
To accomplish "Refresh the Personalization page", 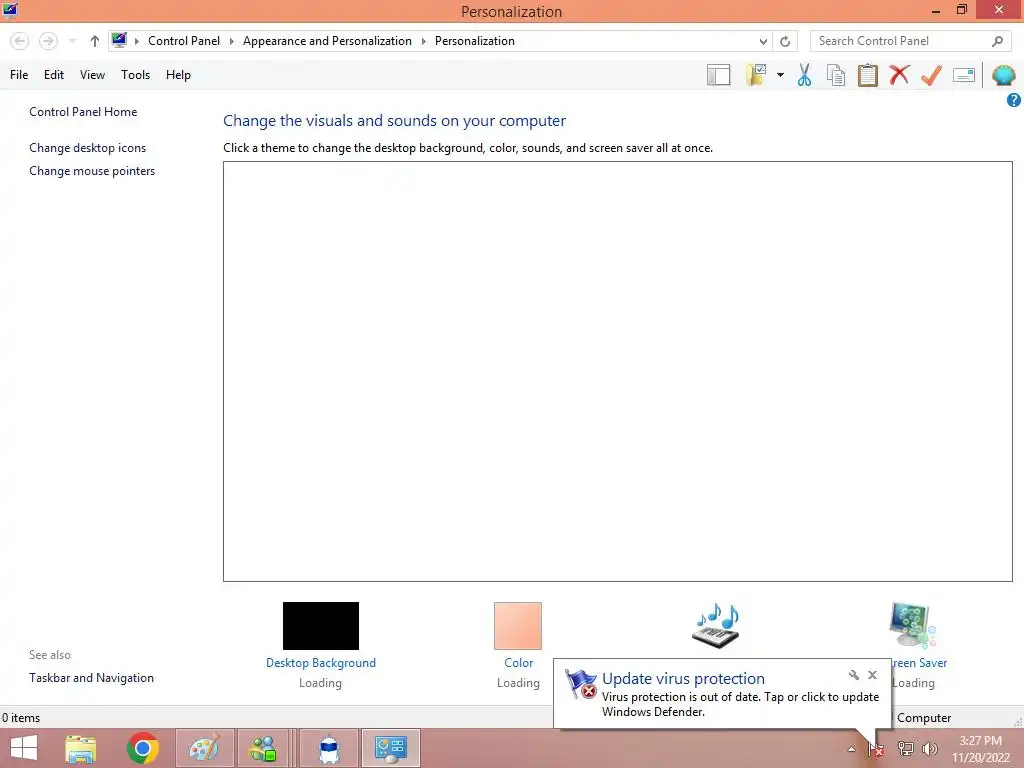I will click(785, 41).
